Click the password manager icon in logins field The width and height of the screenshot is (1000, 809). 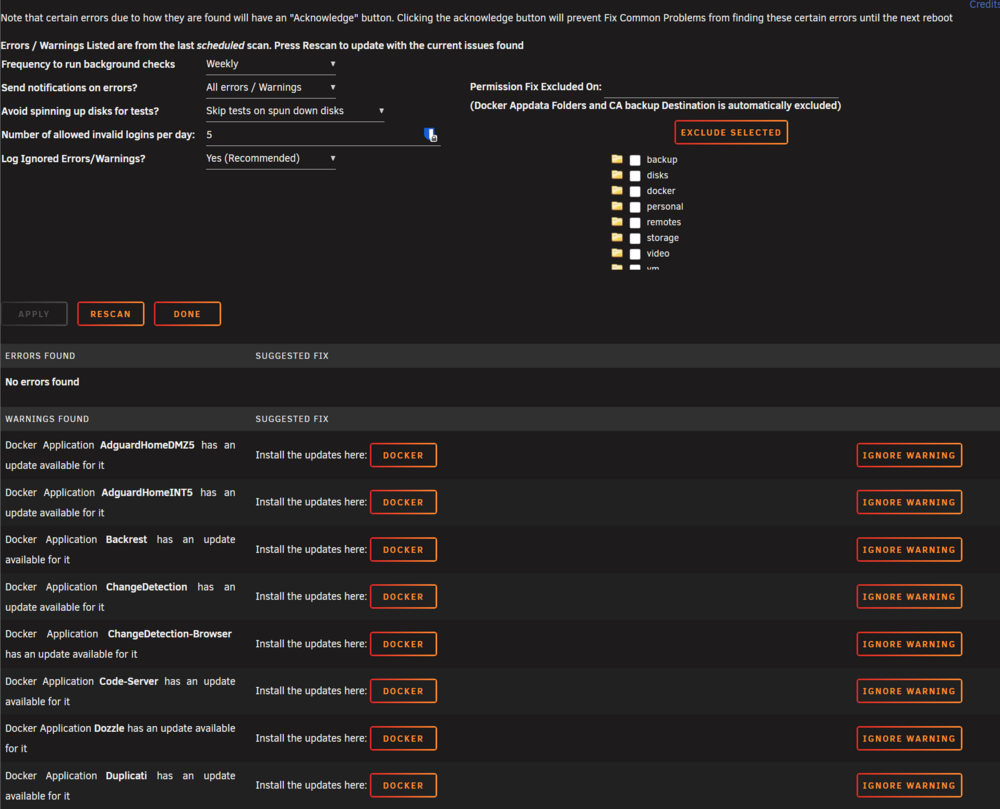coord(430,135)
